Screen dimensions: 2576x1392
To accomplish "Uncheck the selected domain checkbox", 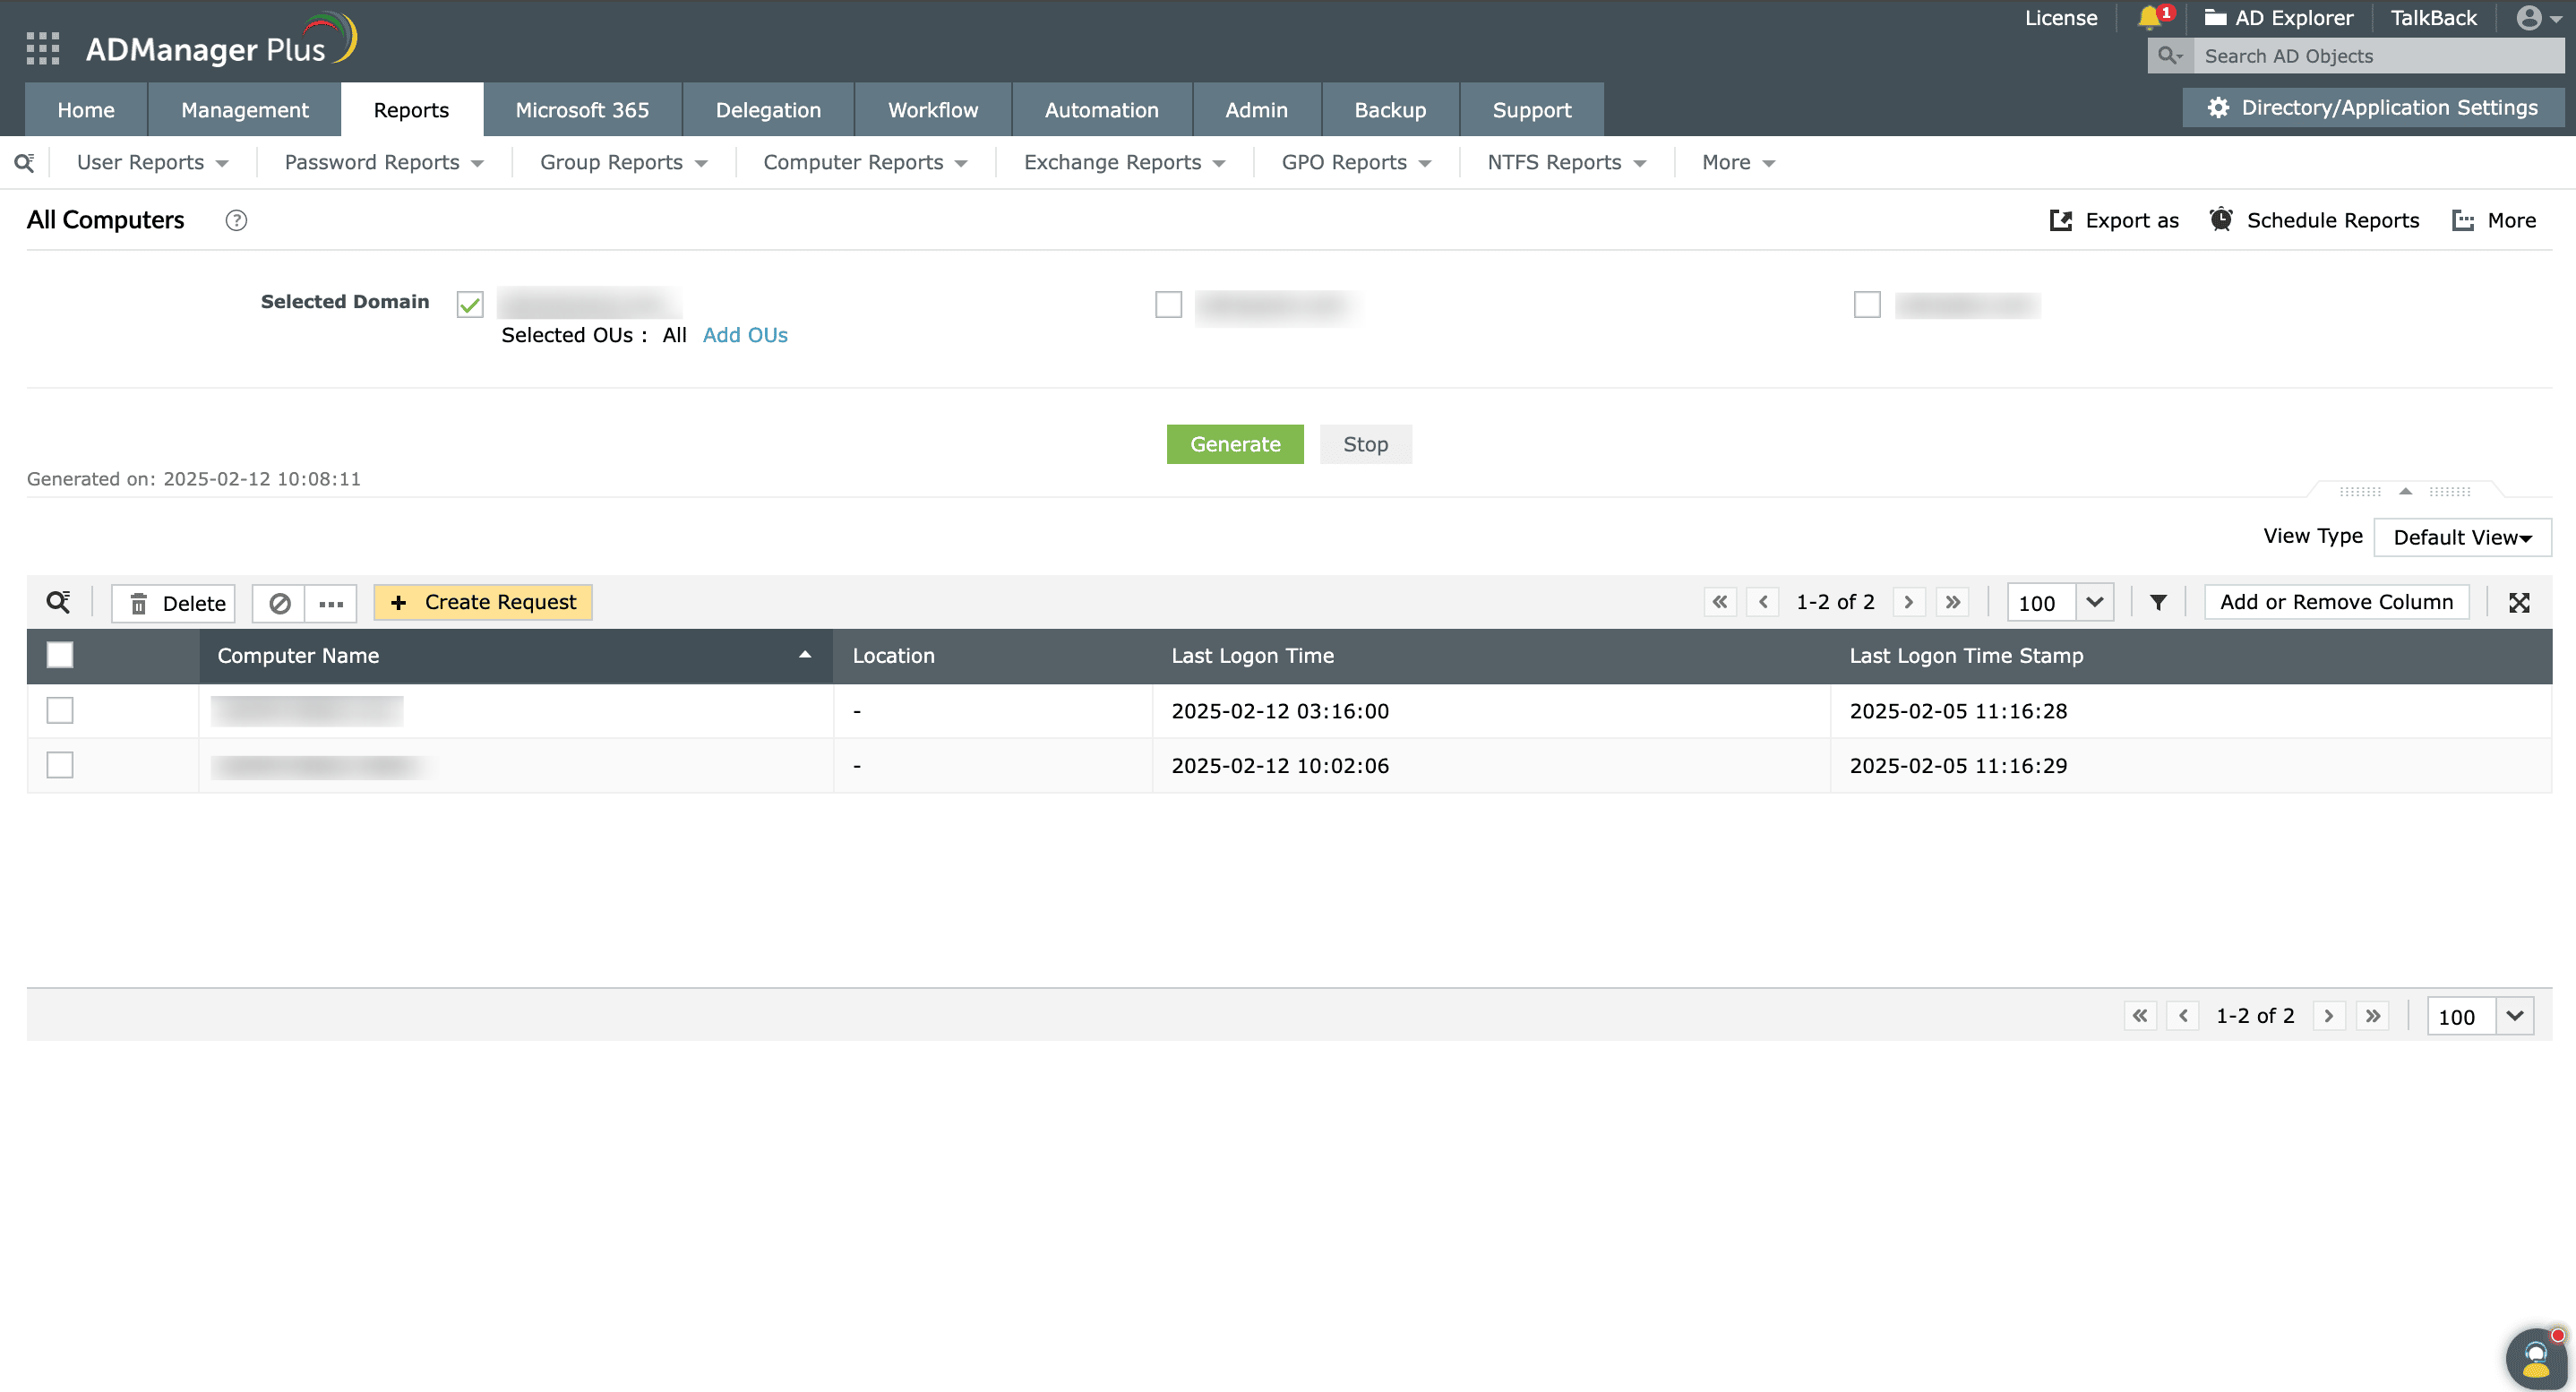I will [470, 304].
